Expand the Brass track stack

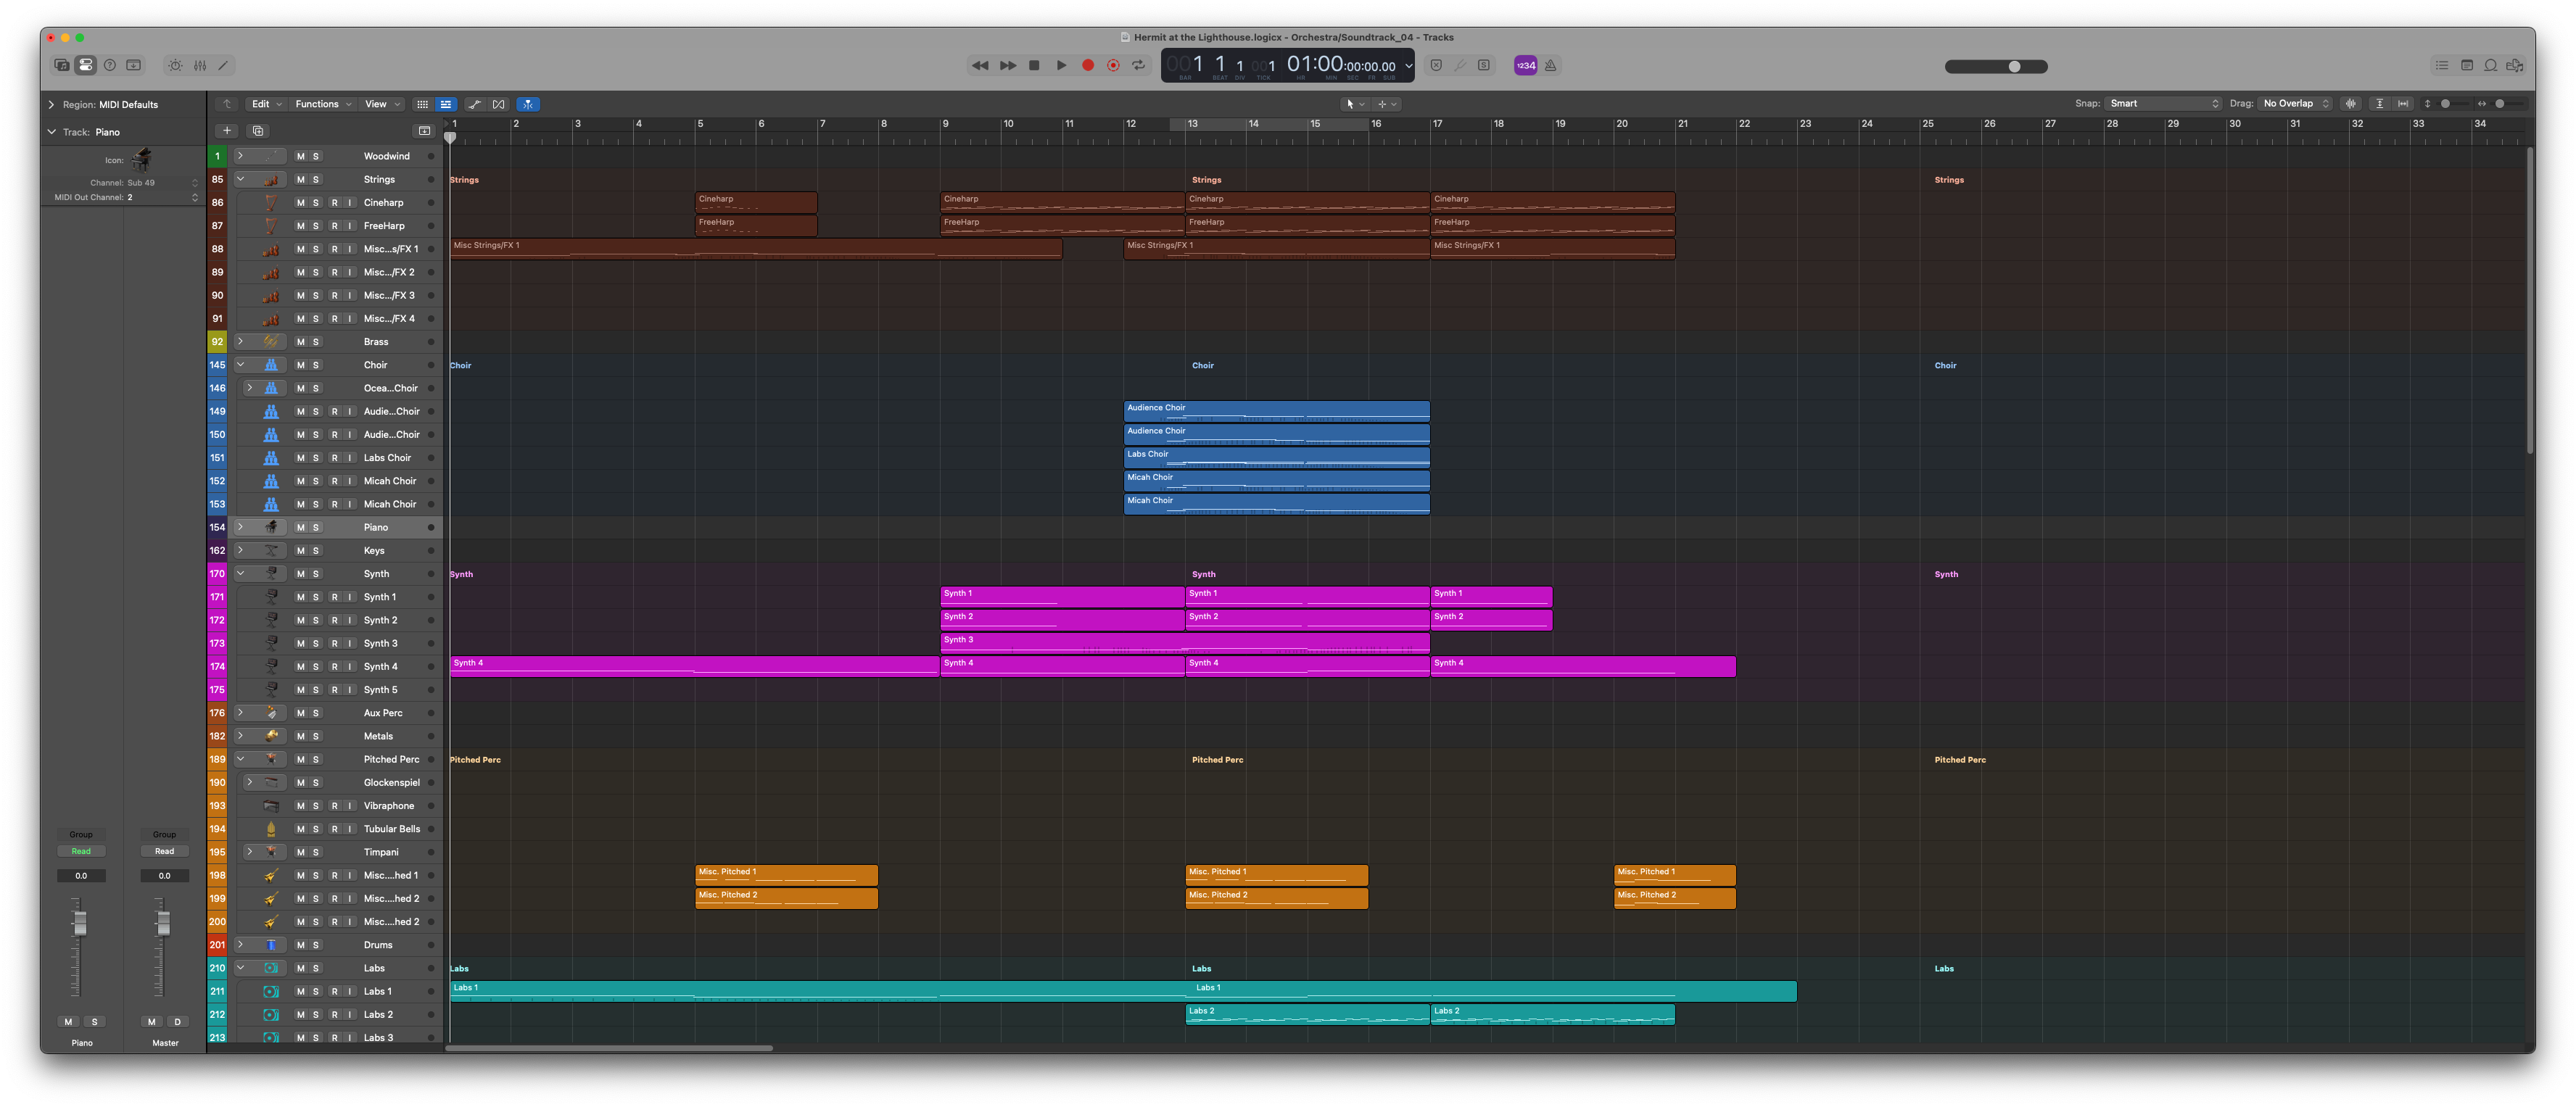tap(240, 342)
